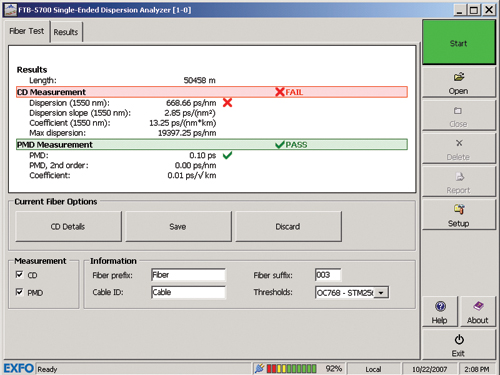Select PMD coefficient value 0.01 ps/√km
This screenshot has width=500, height=375.
[192, 175]
